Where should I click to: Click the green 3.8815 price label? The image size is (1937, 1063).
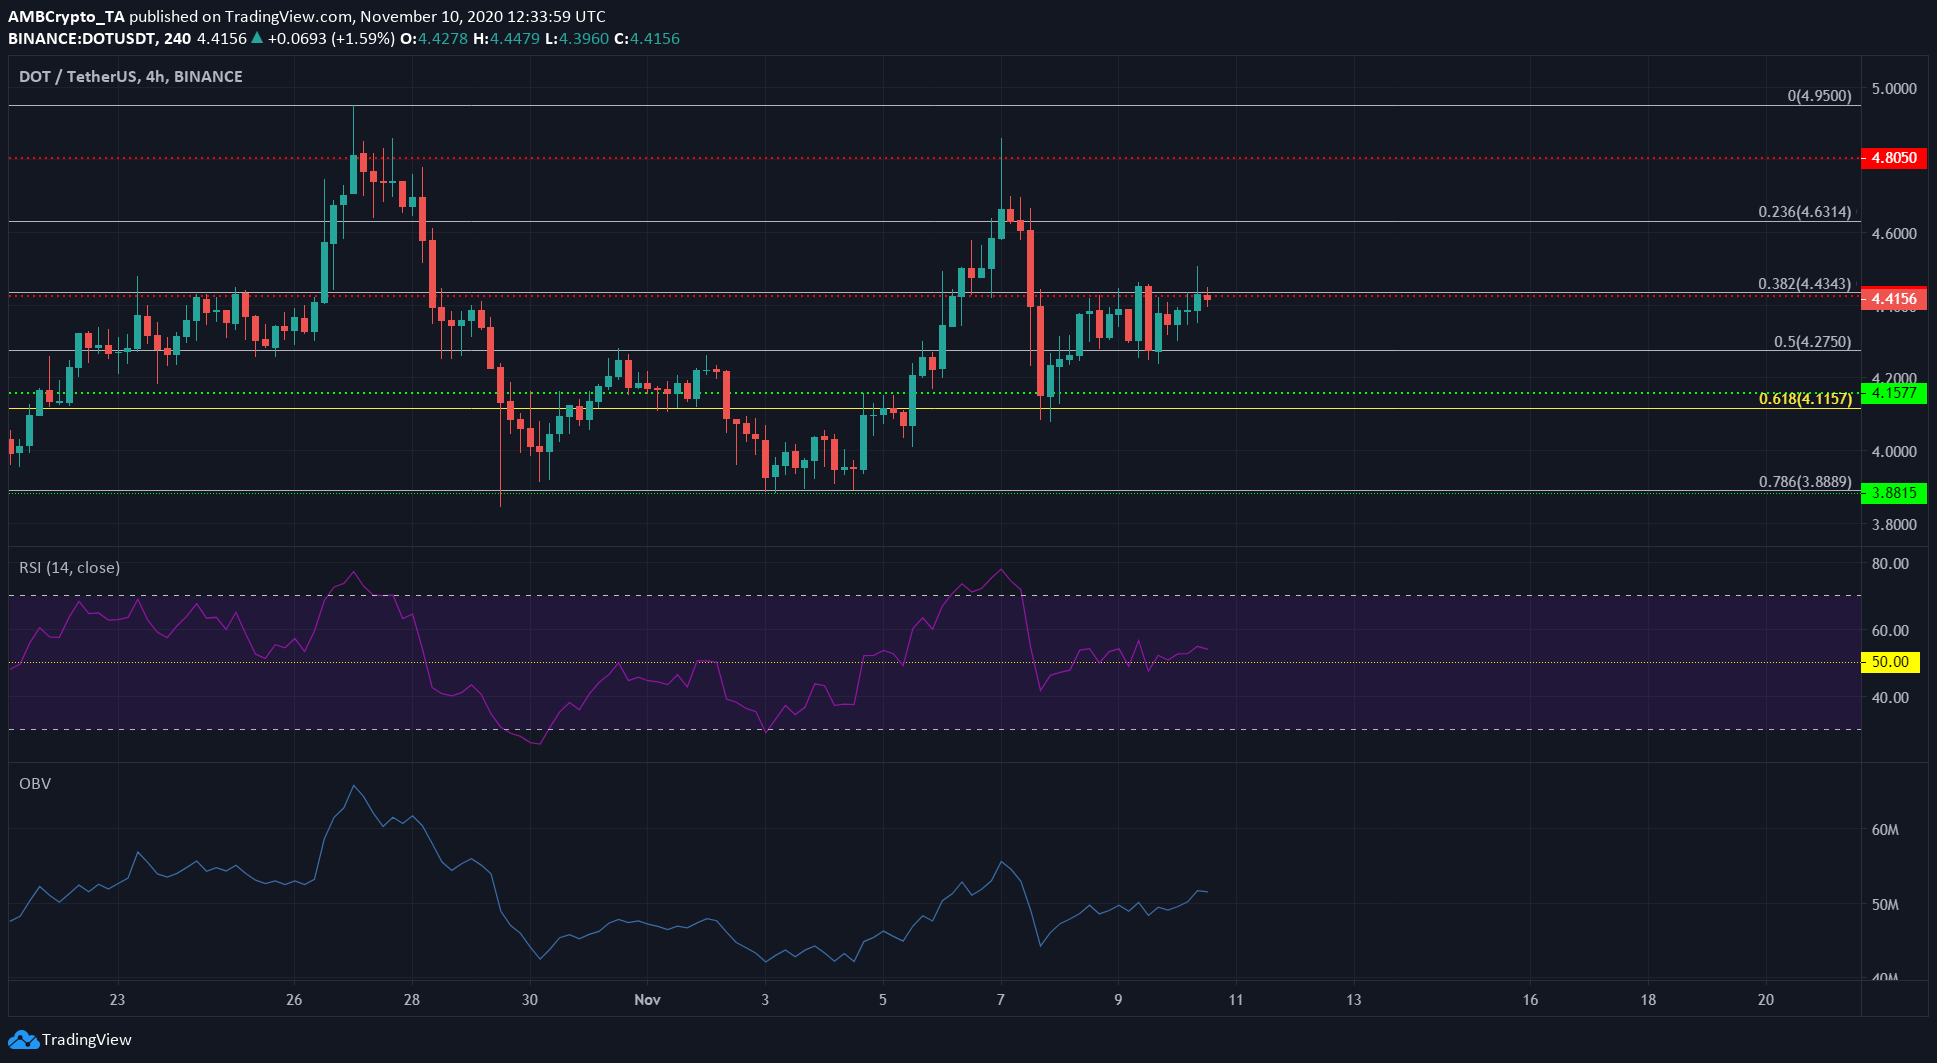[x=1894, y=492]
